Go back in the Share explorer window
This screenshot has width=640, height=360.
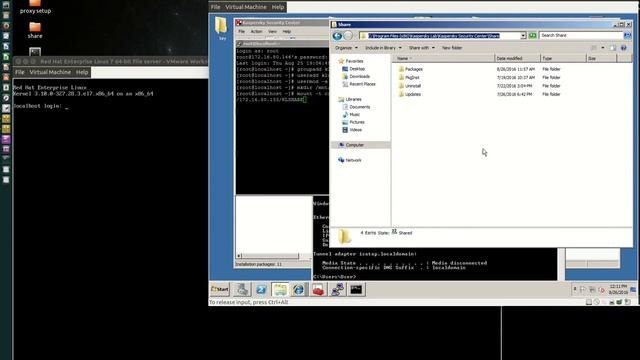[337, 36]
